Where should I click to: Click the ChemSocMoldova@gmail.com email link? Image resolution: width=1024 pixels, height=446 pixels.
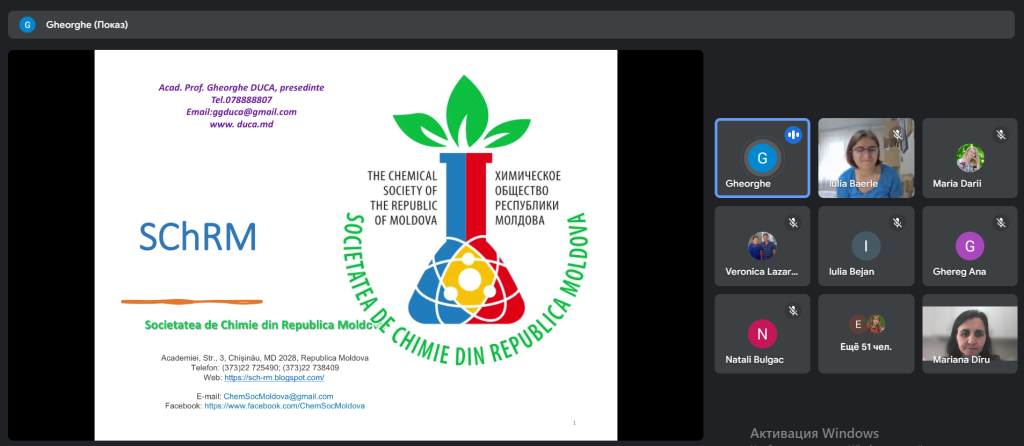[278, 396]
